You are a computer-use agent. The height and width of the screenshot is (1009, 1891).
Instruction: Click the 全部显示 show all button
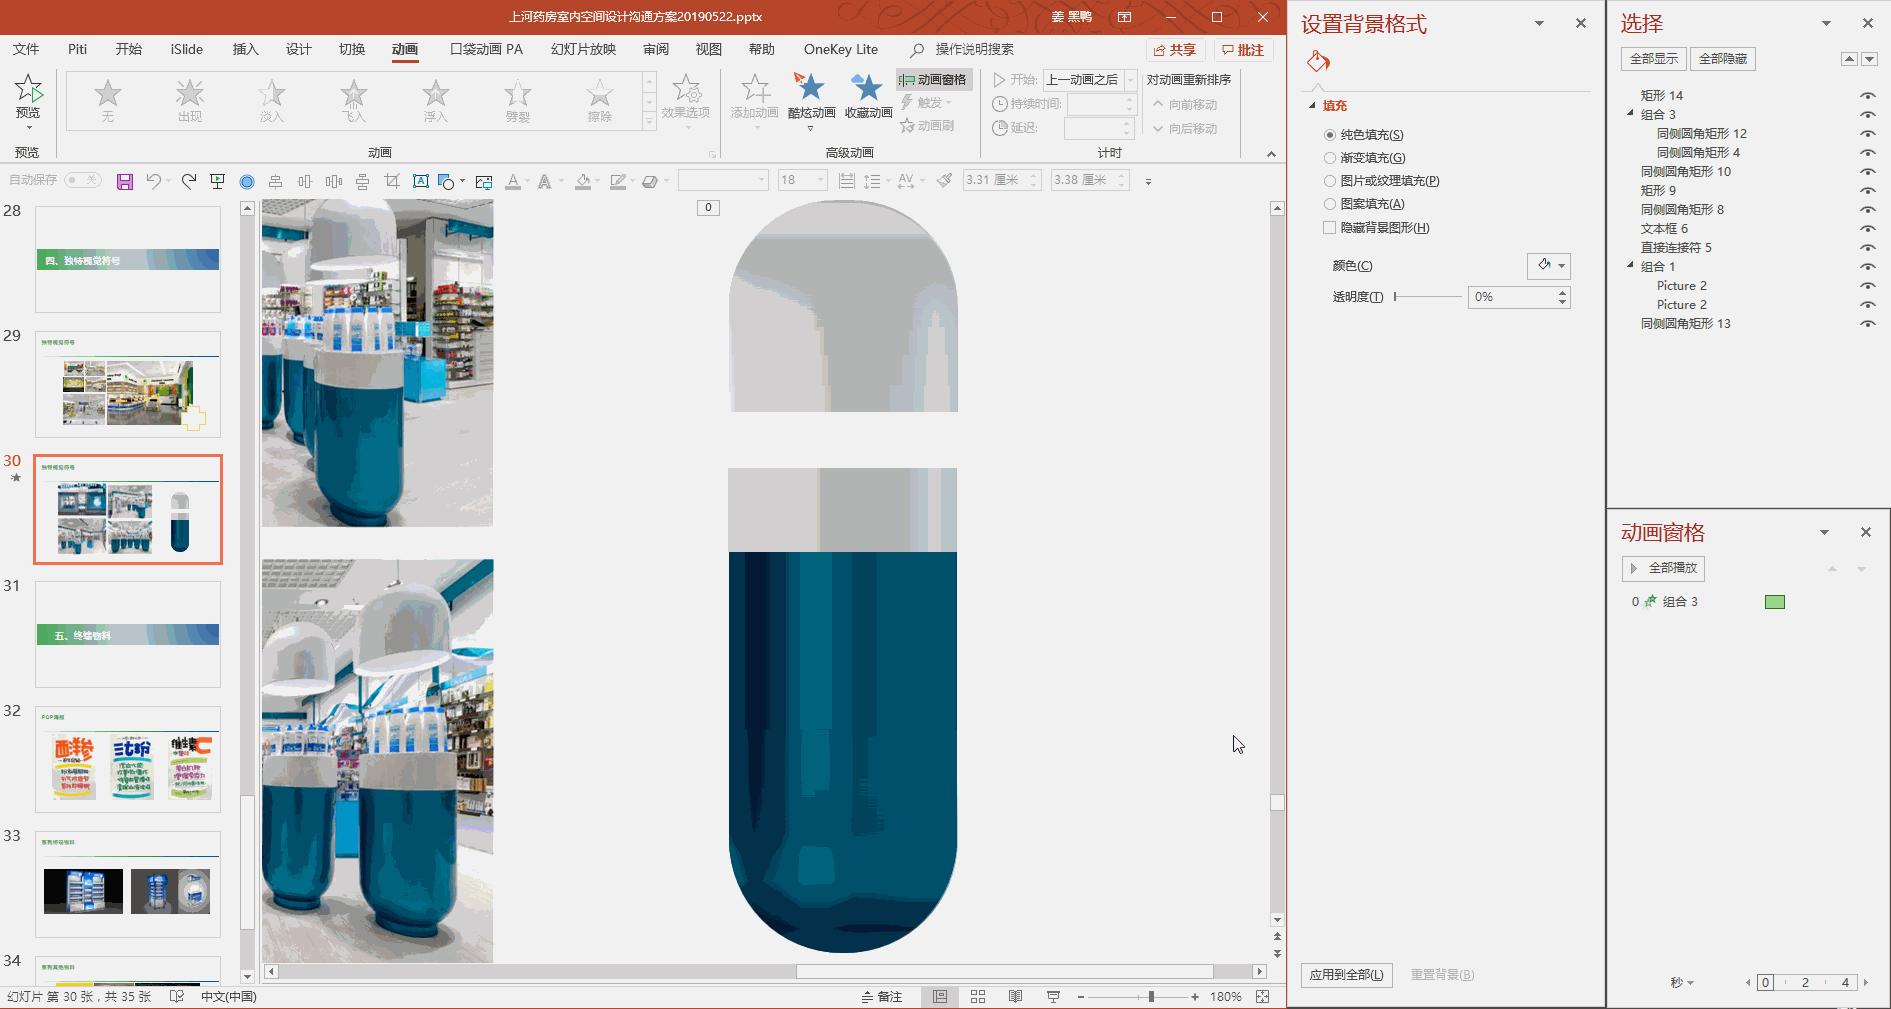click(x=1654, y=59)
